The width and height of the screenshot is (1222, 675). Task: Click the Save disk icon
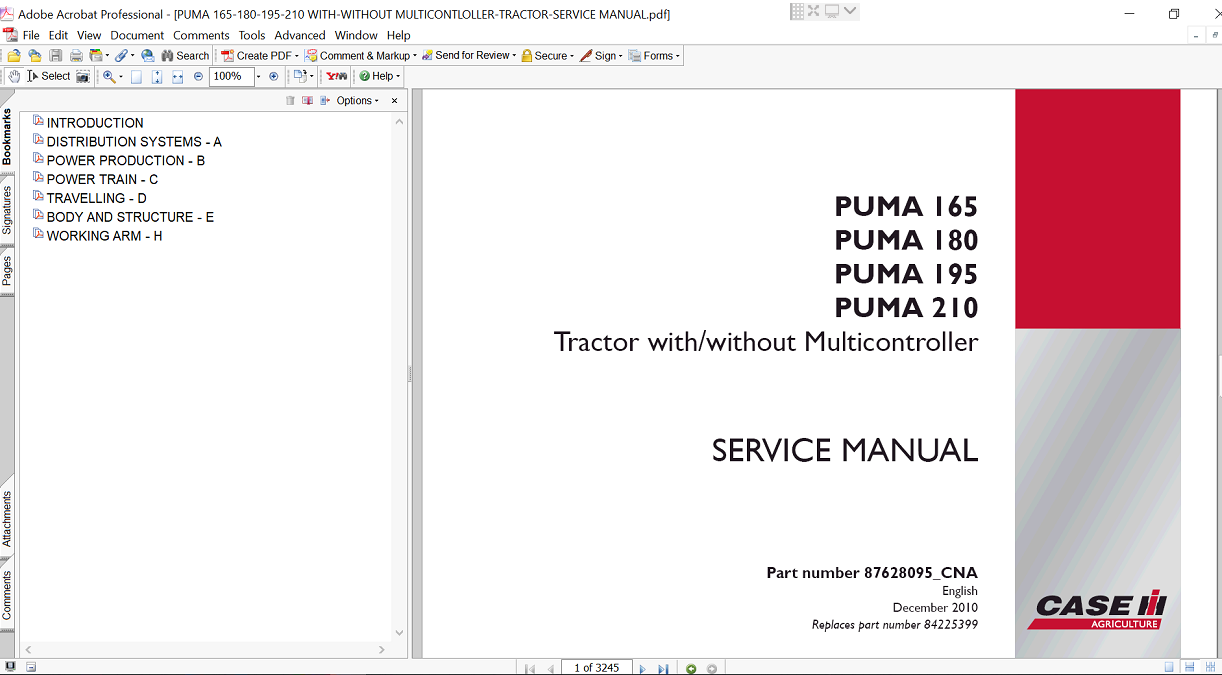(56, 56)
